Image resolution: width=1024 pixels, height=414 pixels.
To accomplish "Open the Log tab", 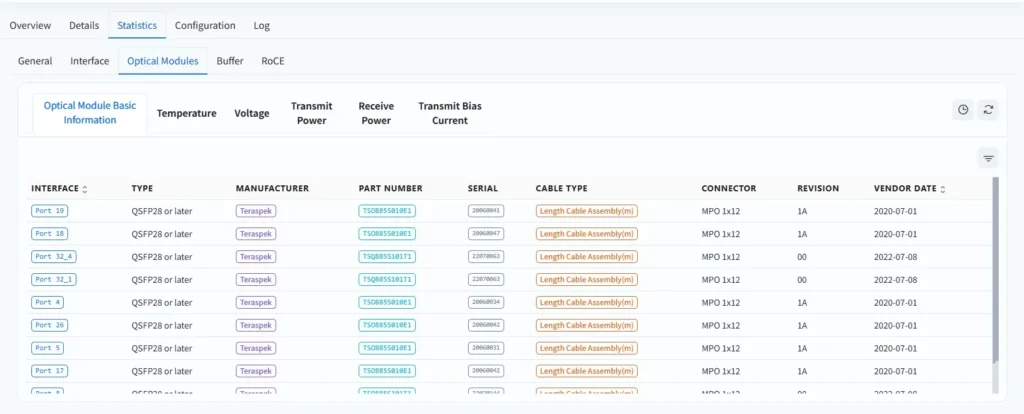I will pyautogui.click(x=261, y=25).
